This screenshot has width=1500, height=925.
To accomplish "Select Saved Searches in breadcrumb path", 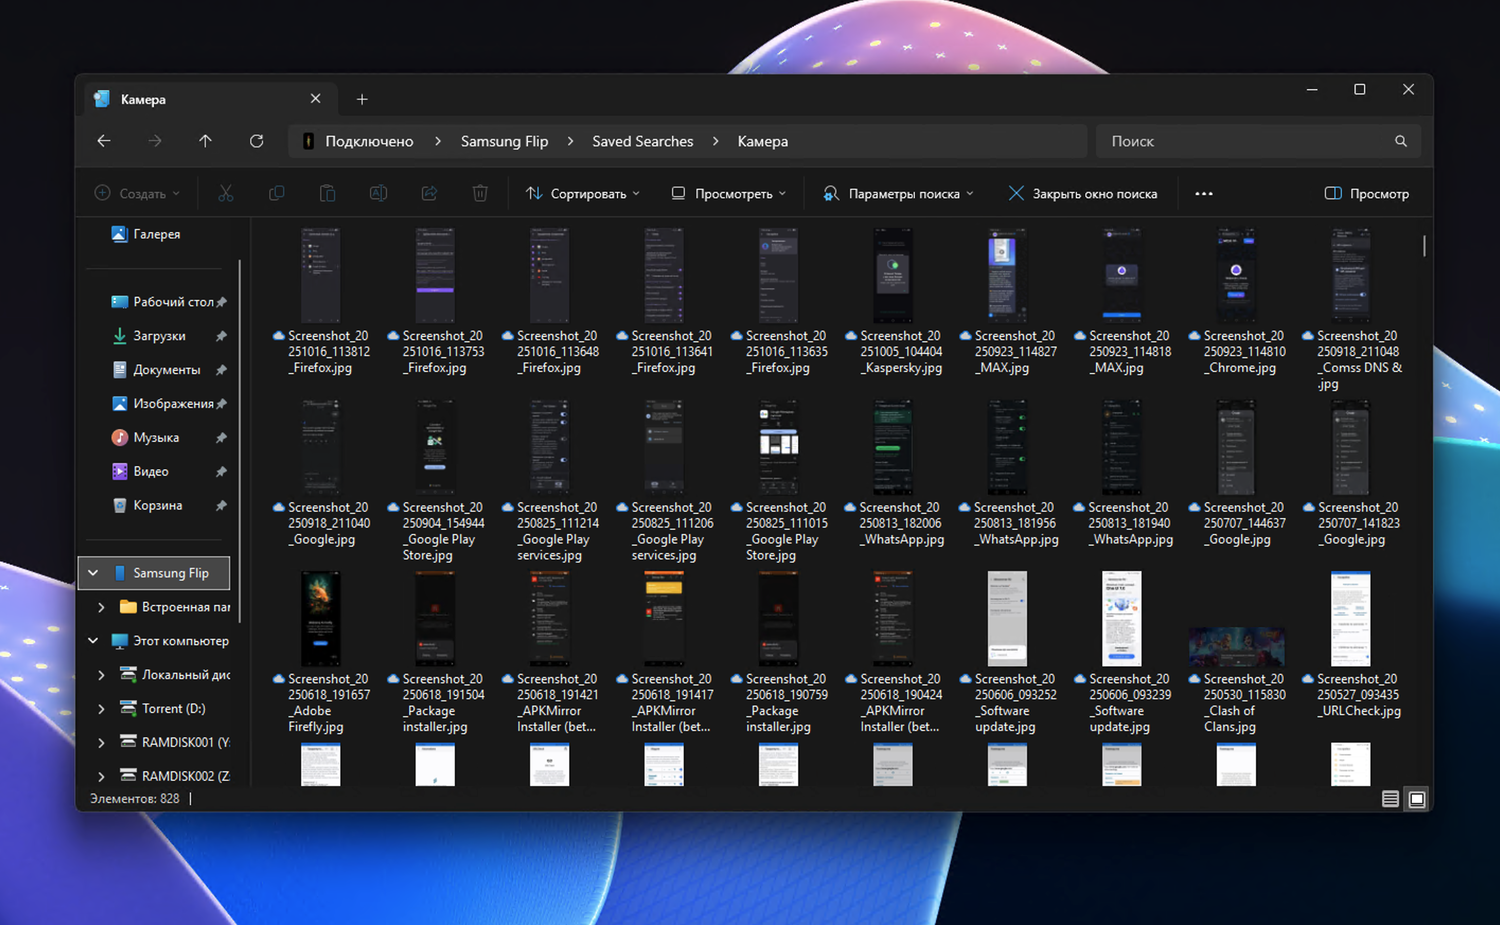I will (642, 141).
